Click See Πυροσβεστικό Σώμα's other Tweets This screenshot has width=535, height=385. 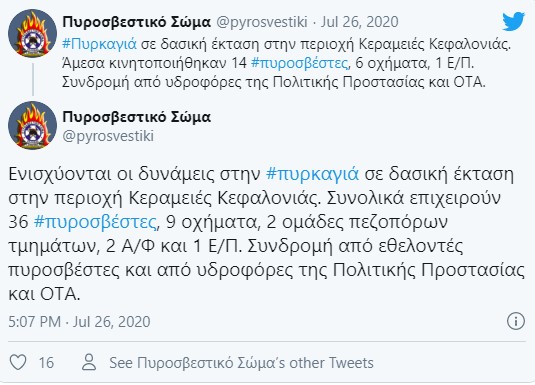click(x=241, y=362)
